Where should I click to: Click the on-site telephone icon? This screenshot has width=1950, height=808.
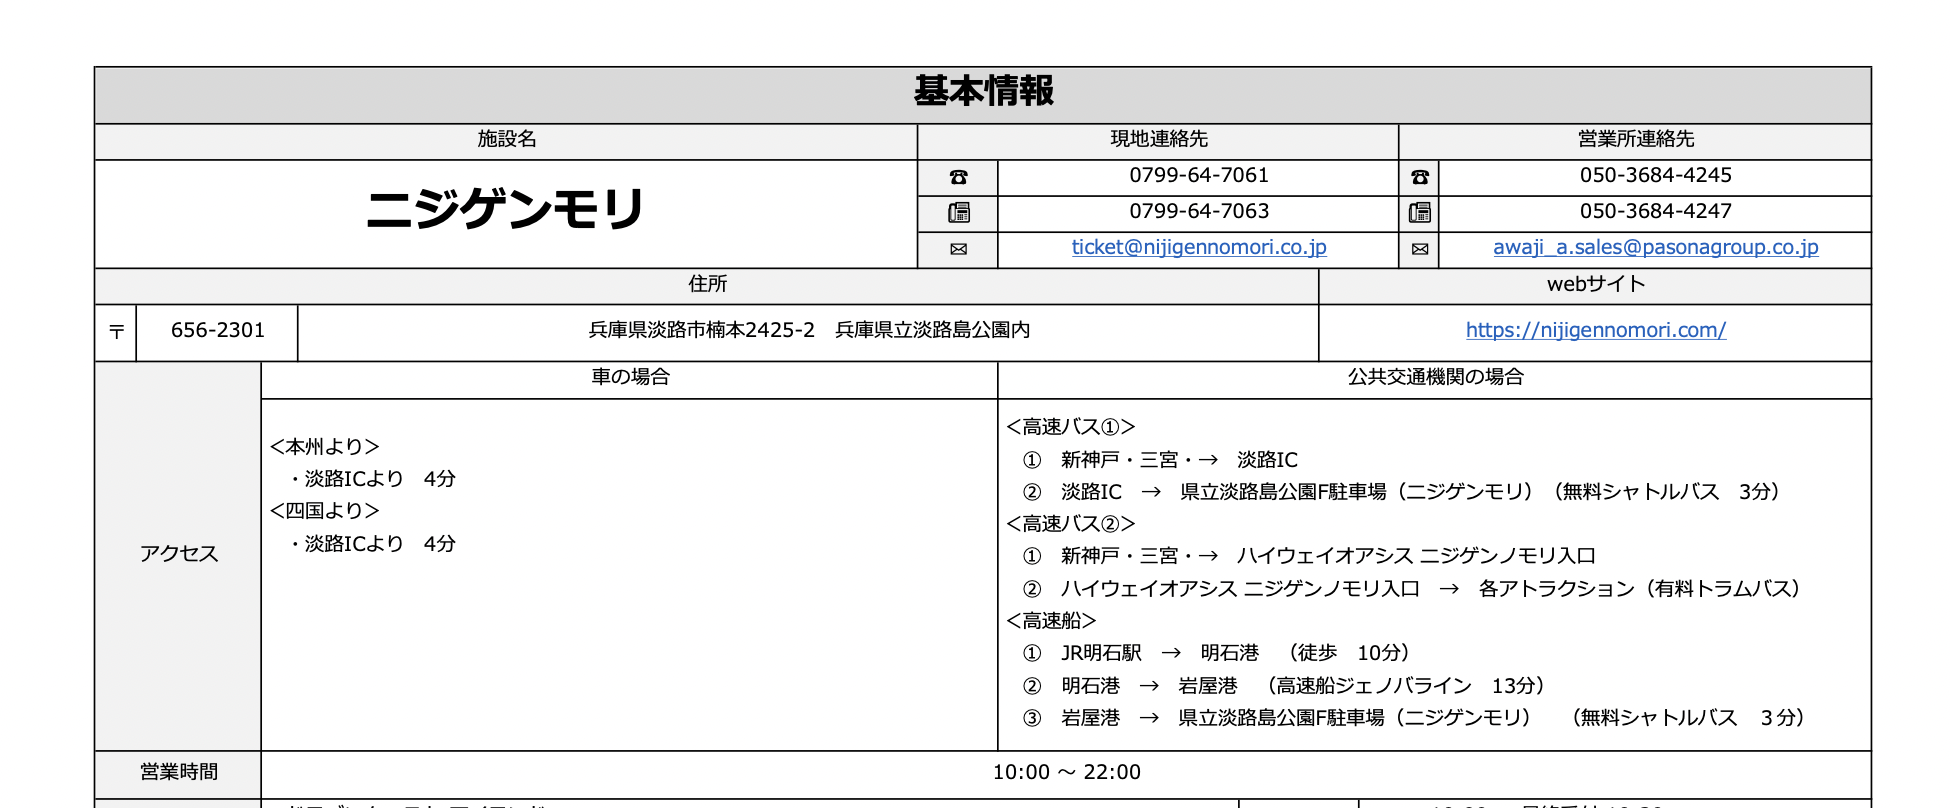pos(958,177)
